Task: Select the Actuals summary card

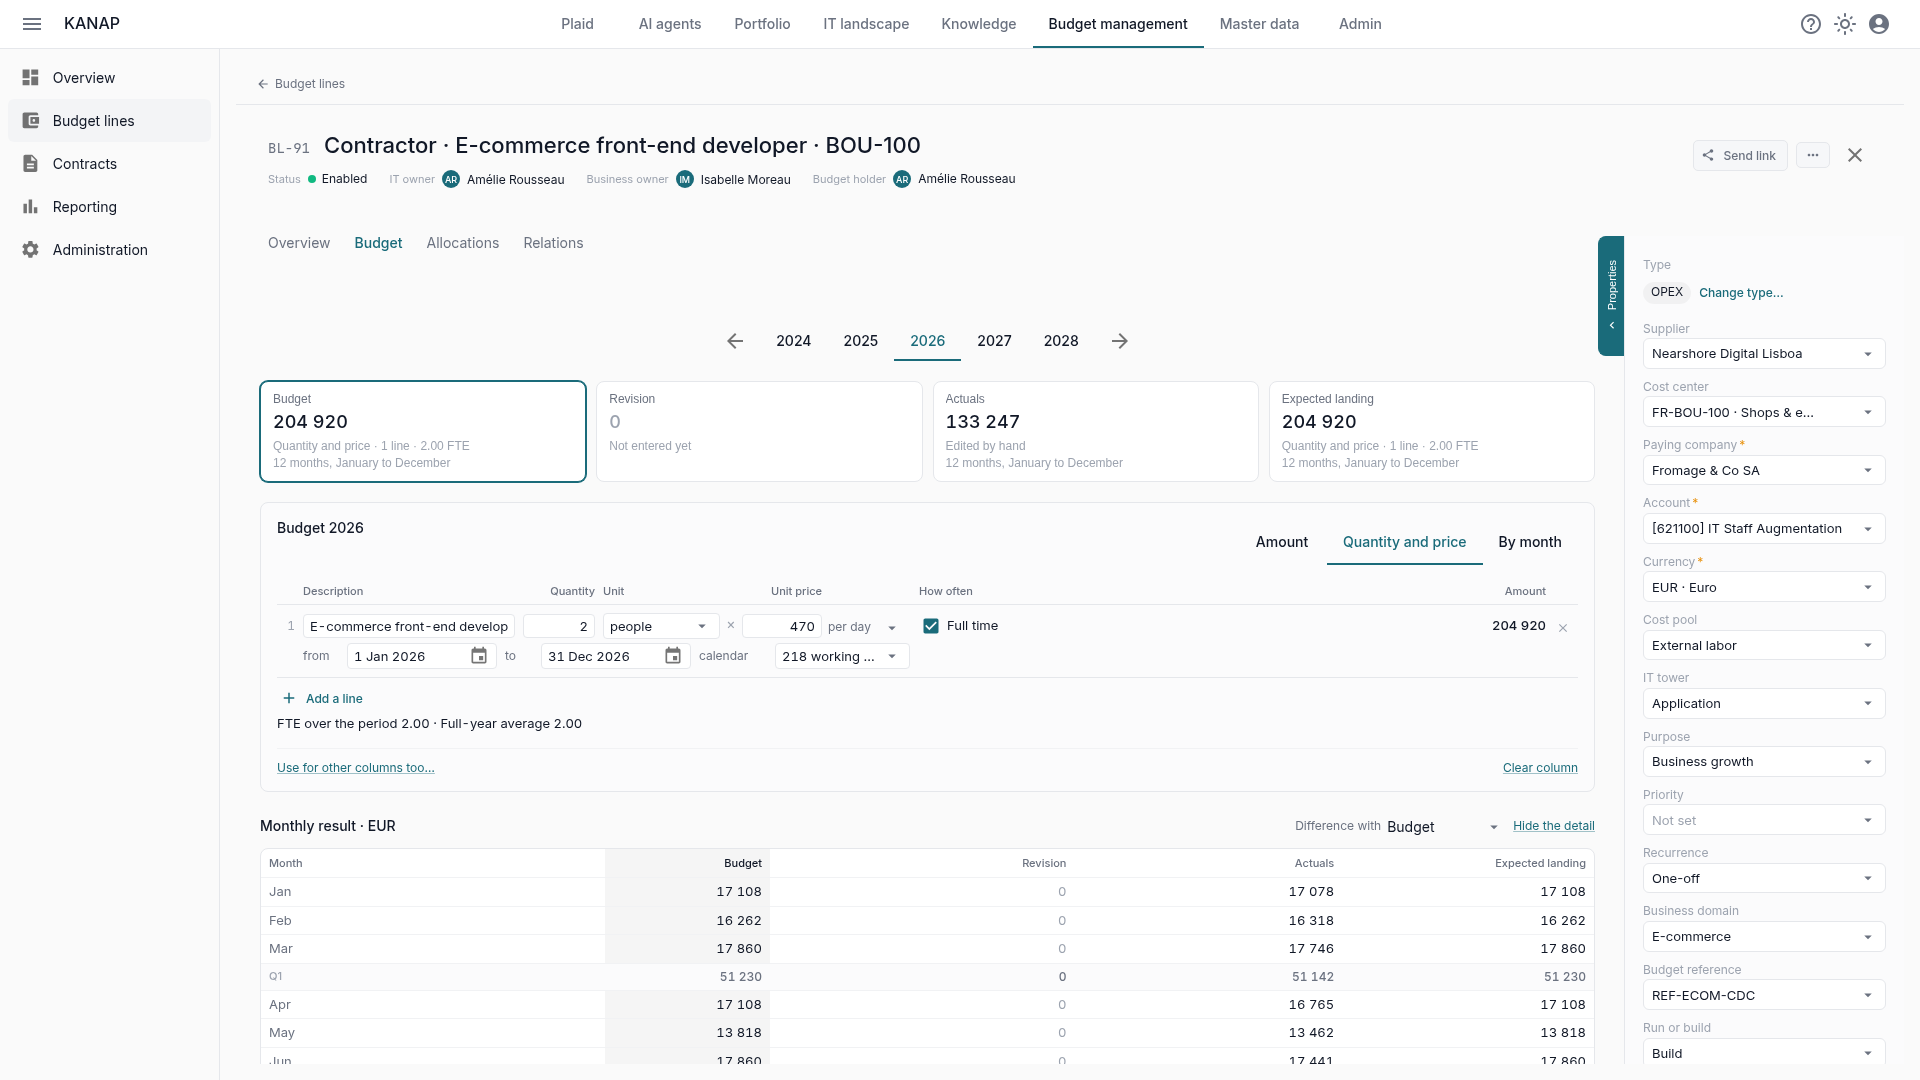Action: (x=1095, y=431)
